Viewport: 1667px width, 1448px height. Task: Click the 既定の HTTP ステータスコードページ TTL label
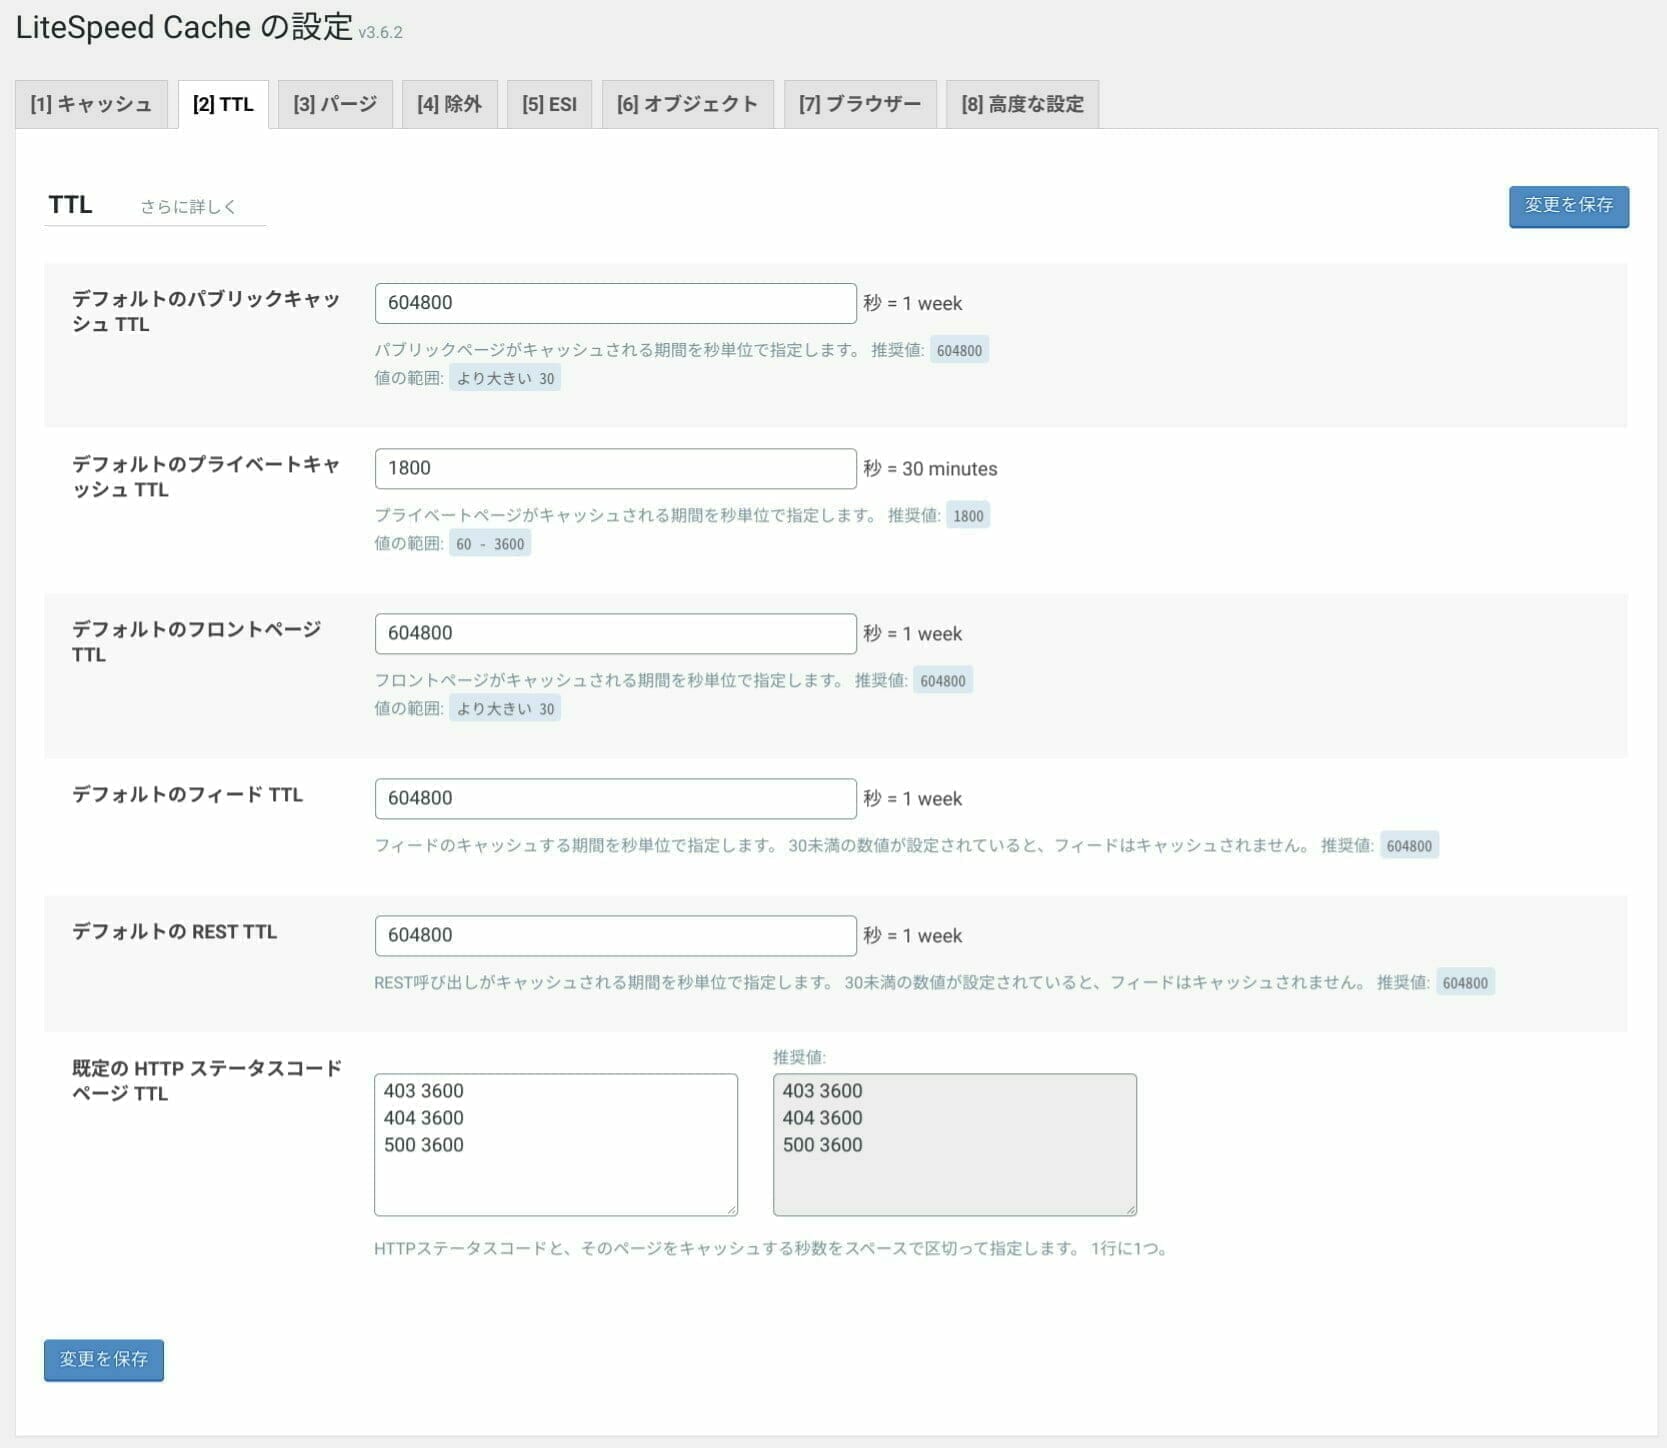207,1081
